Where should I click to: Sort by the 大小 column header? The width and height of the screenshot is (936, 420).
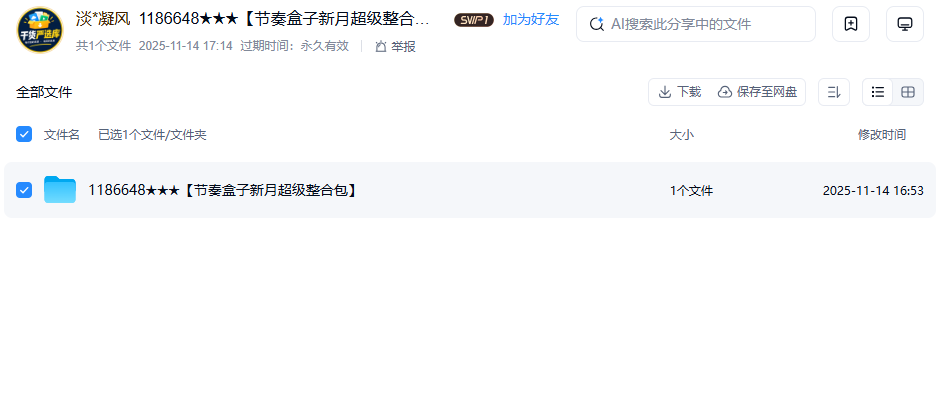point(681,135)
